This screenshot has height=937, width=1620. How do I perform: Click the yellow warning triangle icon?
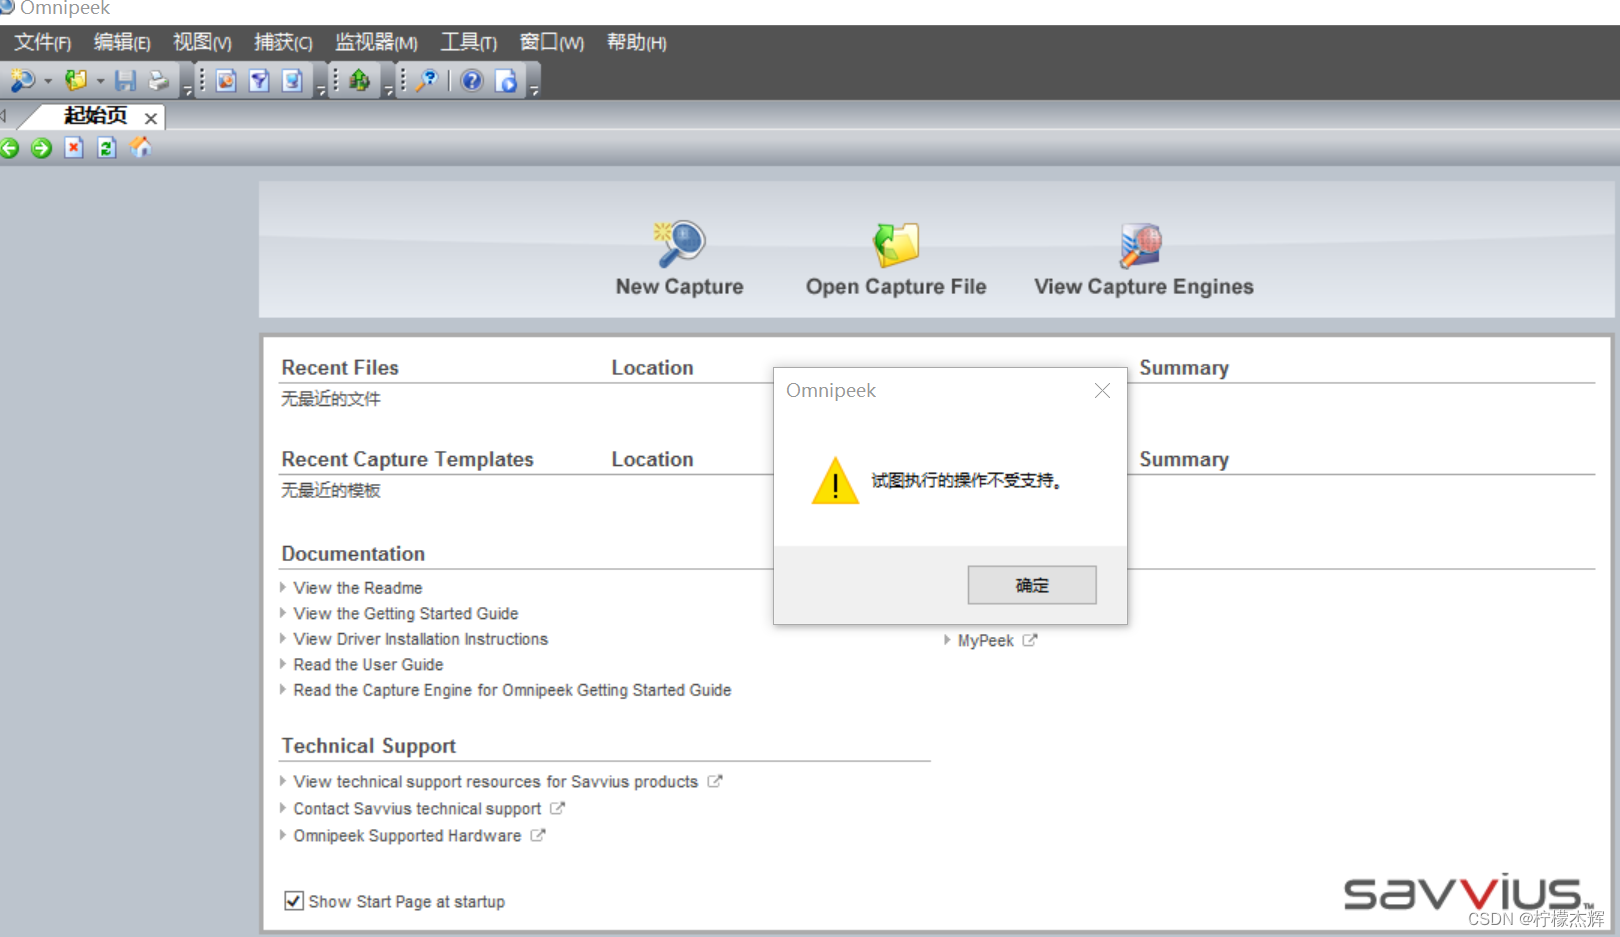point(835,481)
